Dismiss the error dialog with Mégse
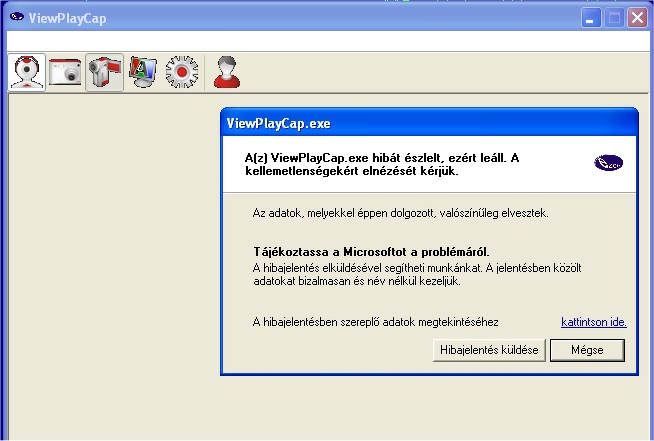The width and height of the screenshot is (654, 441). click(587, 350)
